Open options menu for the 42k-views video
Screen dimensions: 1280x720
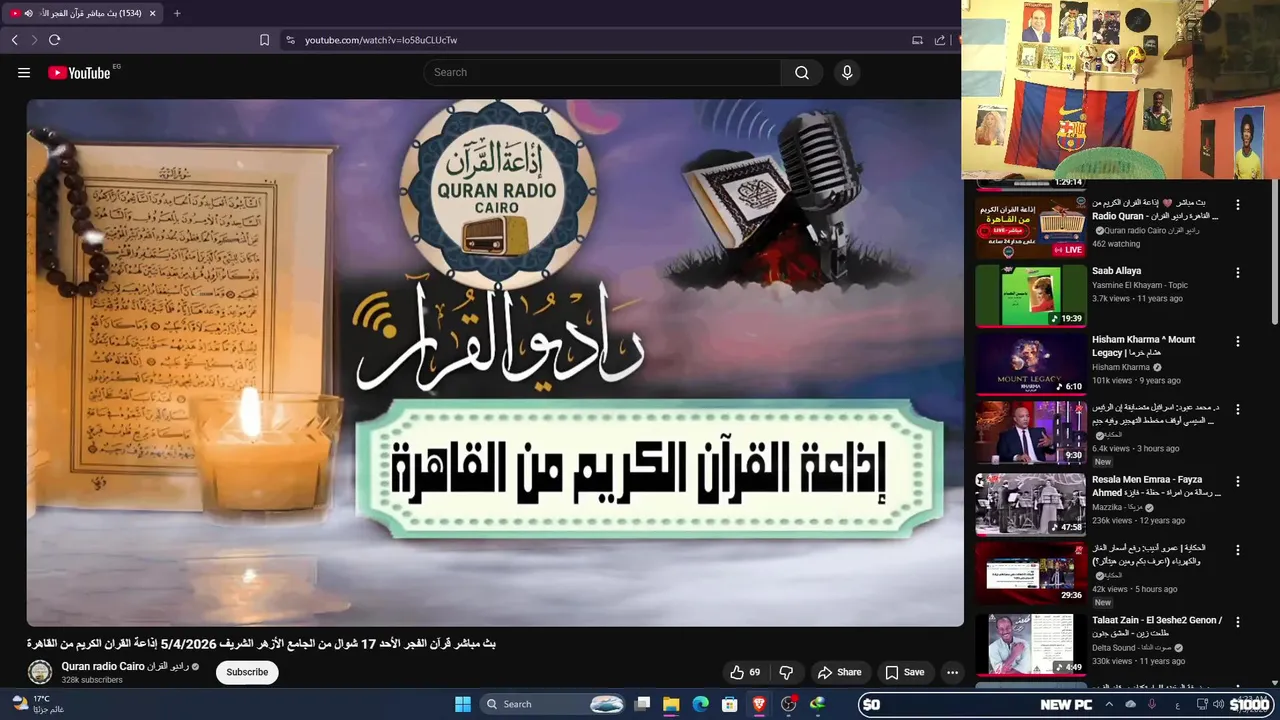pyautogui.click(x=1238, y=550)
